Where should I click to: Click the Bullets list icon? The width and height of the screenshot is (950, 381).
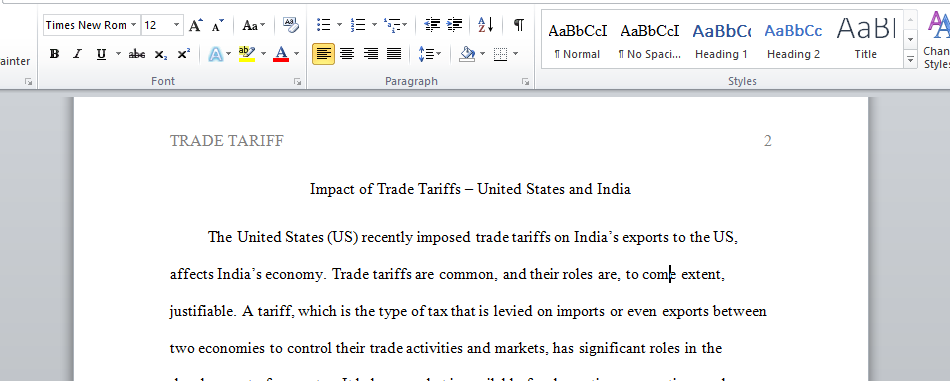click(x=324, y=25)
